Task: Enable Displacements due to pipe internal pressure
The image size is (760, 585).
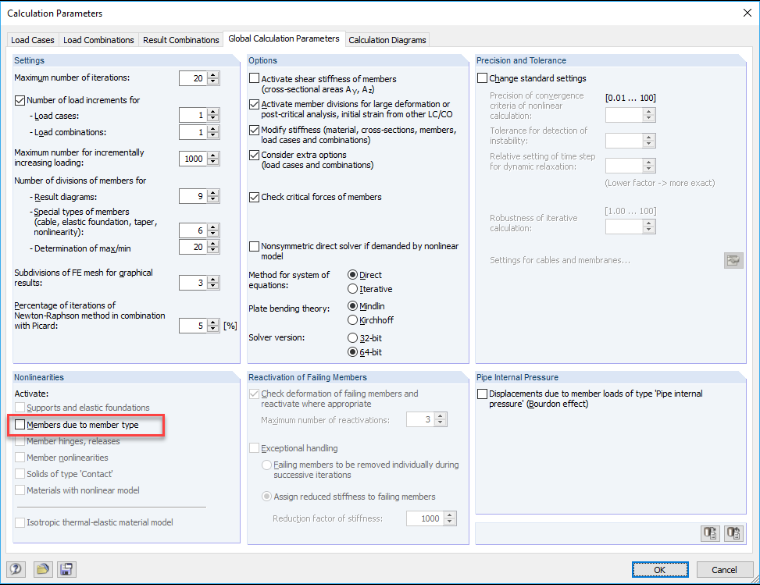Action: point(482,394)
